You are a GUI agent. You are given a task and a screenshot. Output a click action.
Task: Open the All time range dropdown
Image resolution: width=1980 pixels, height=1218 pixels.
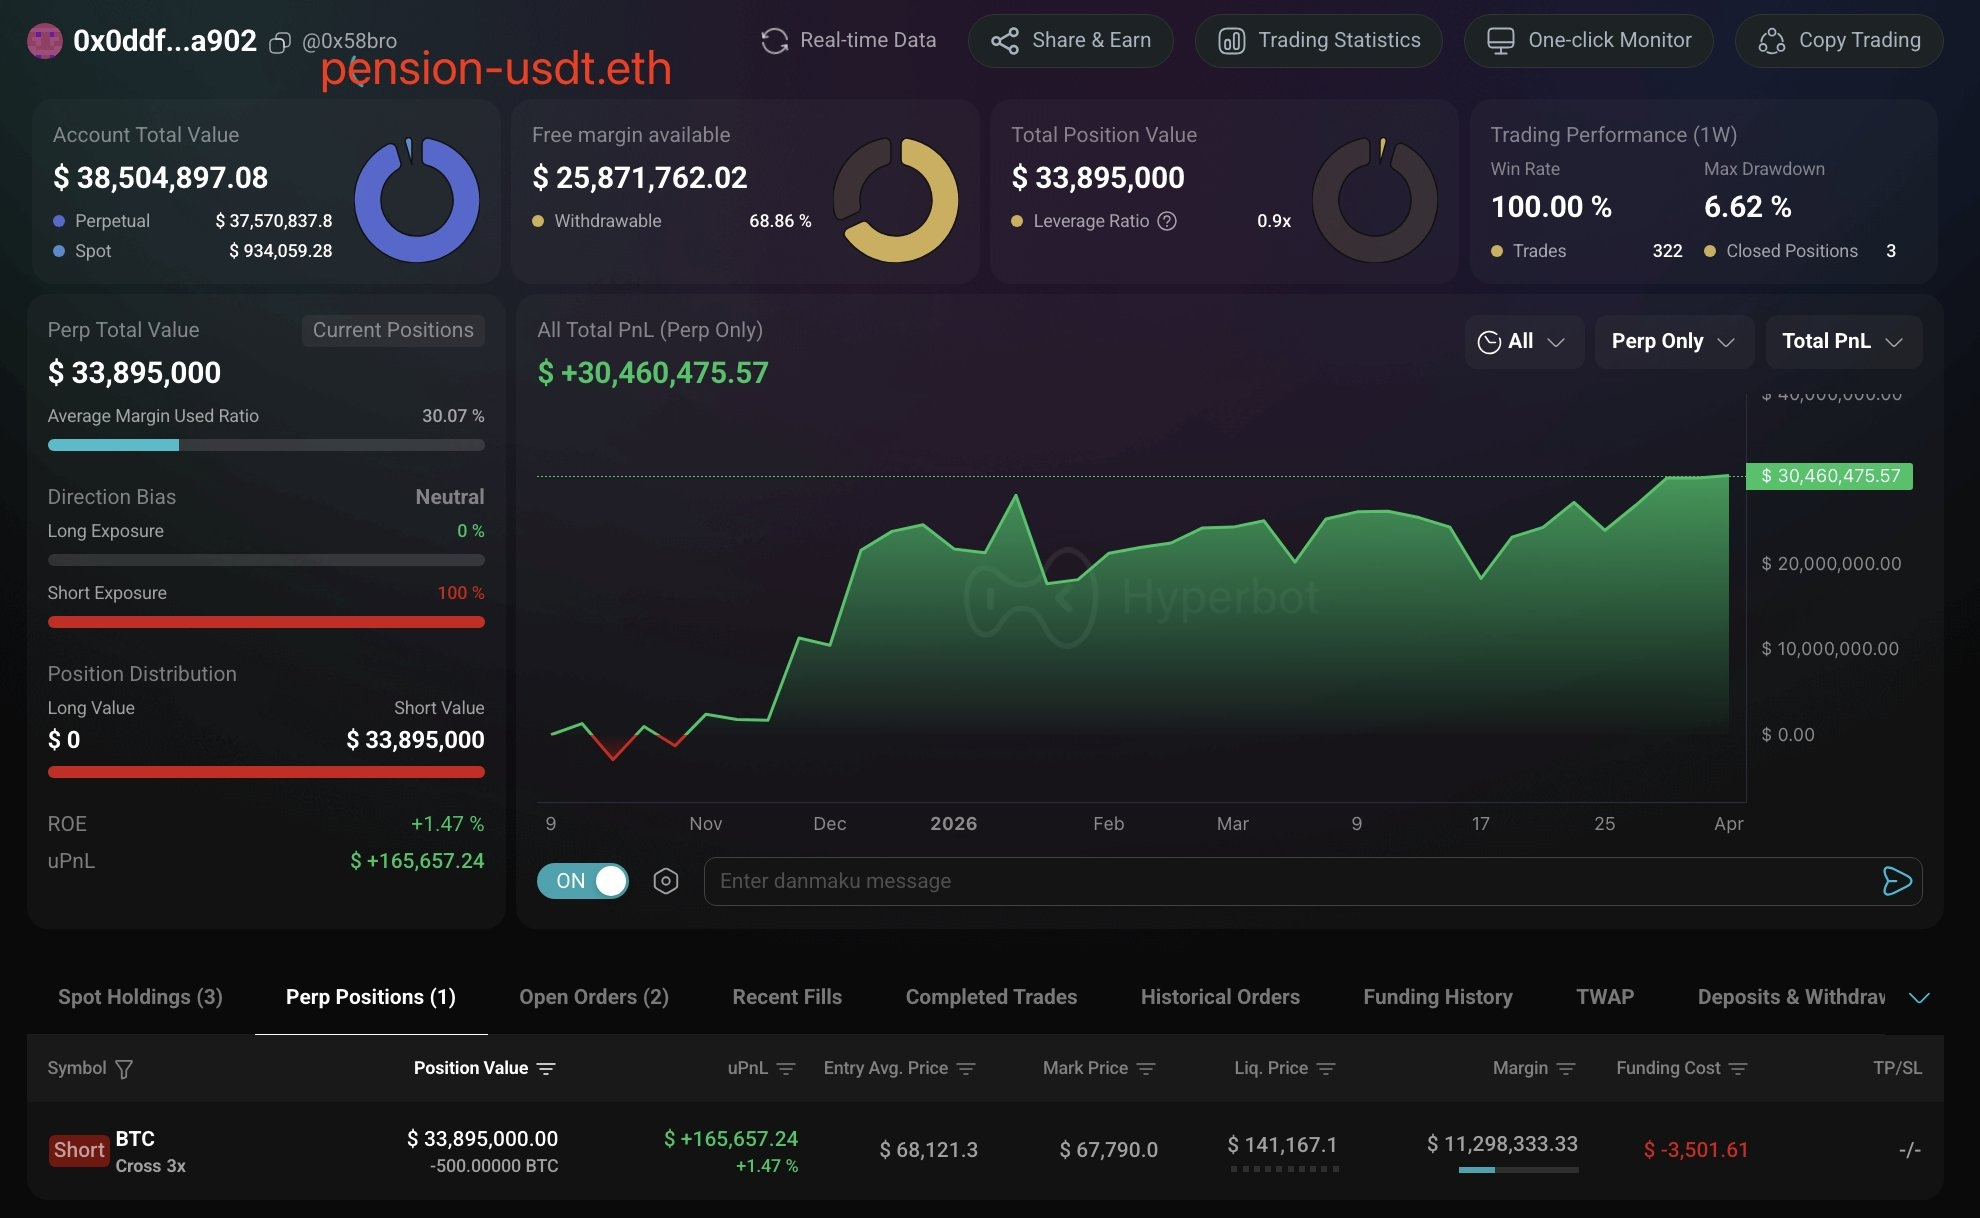[1523, 342]
